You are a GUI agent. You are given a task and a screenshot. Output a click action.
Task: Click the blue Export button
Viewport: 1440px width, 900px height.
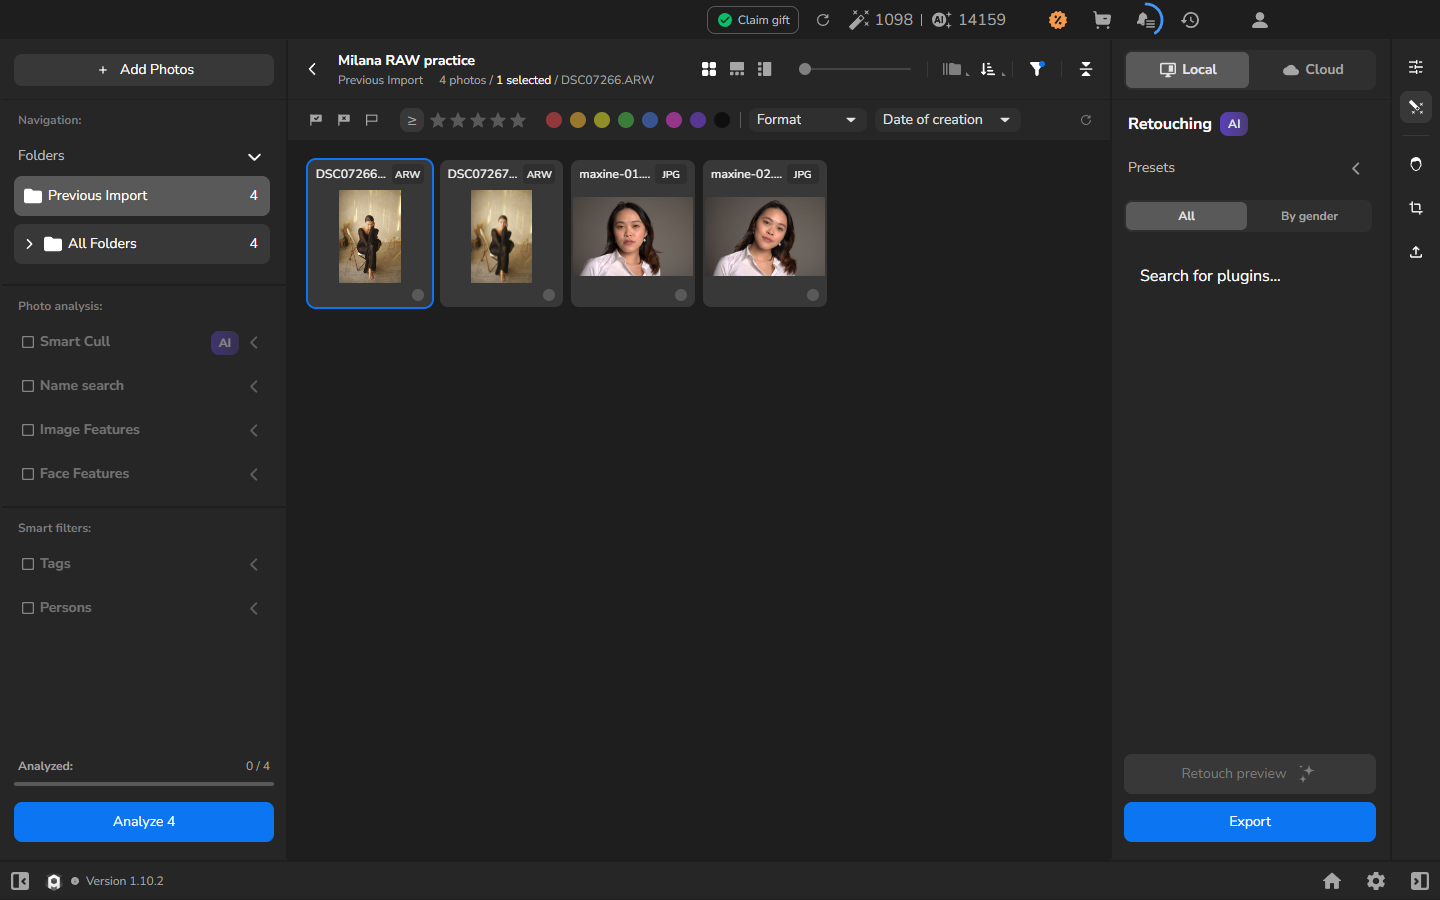[x=1250, y=822]
